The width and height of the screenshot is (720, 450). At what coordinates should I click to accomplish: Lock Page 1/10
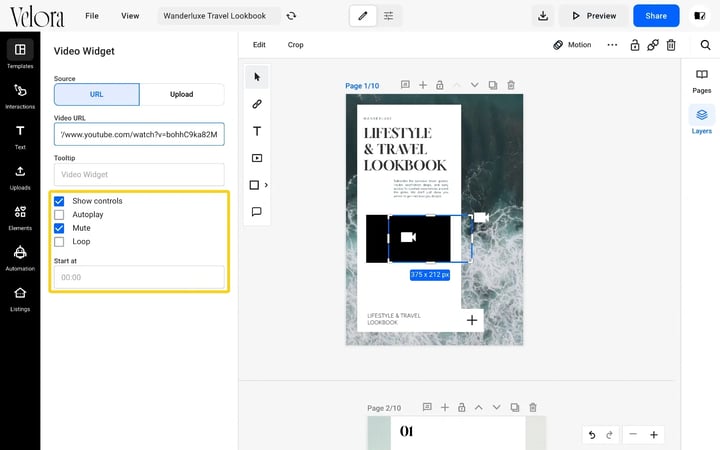[439, 85]
